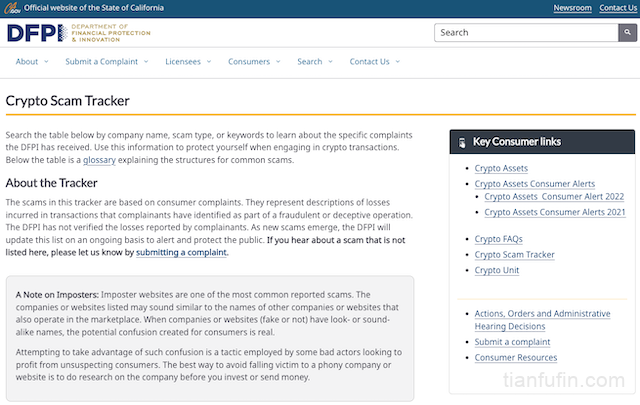
Task: Open the Licensees menu item
Action: click(x=183, y=62)
